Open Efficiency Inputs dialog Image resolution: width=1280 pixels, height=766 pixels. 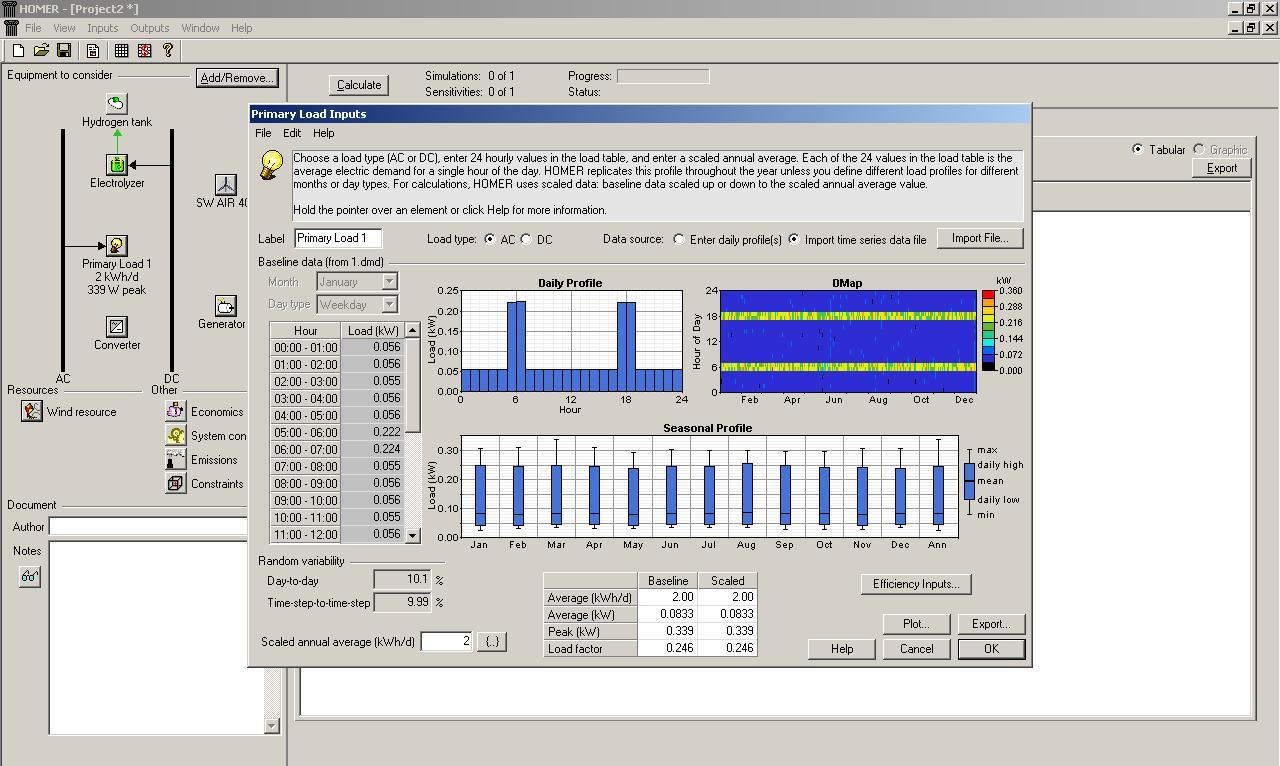tap(916, 584)
